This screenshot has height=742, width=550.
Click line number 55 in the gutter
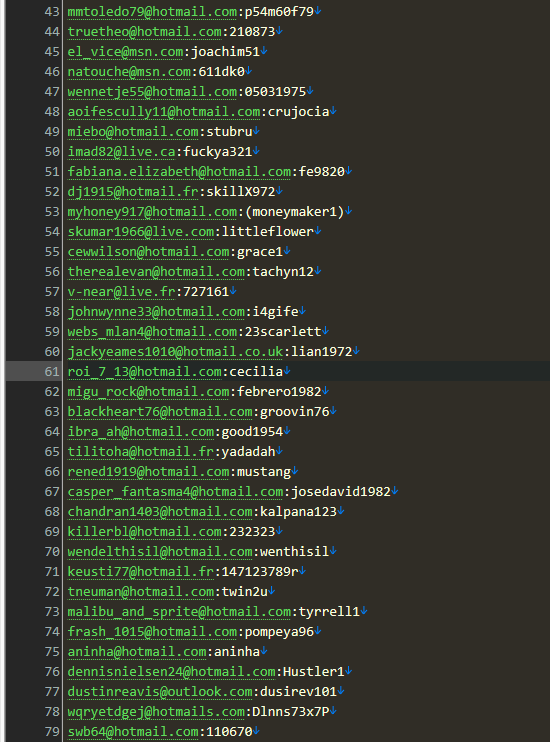click(x=52, y=252)
